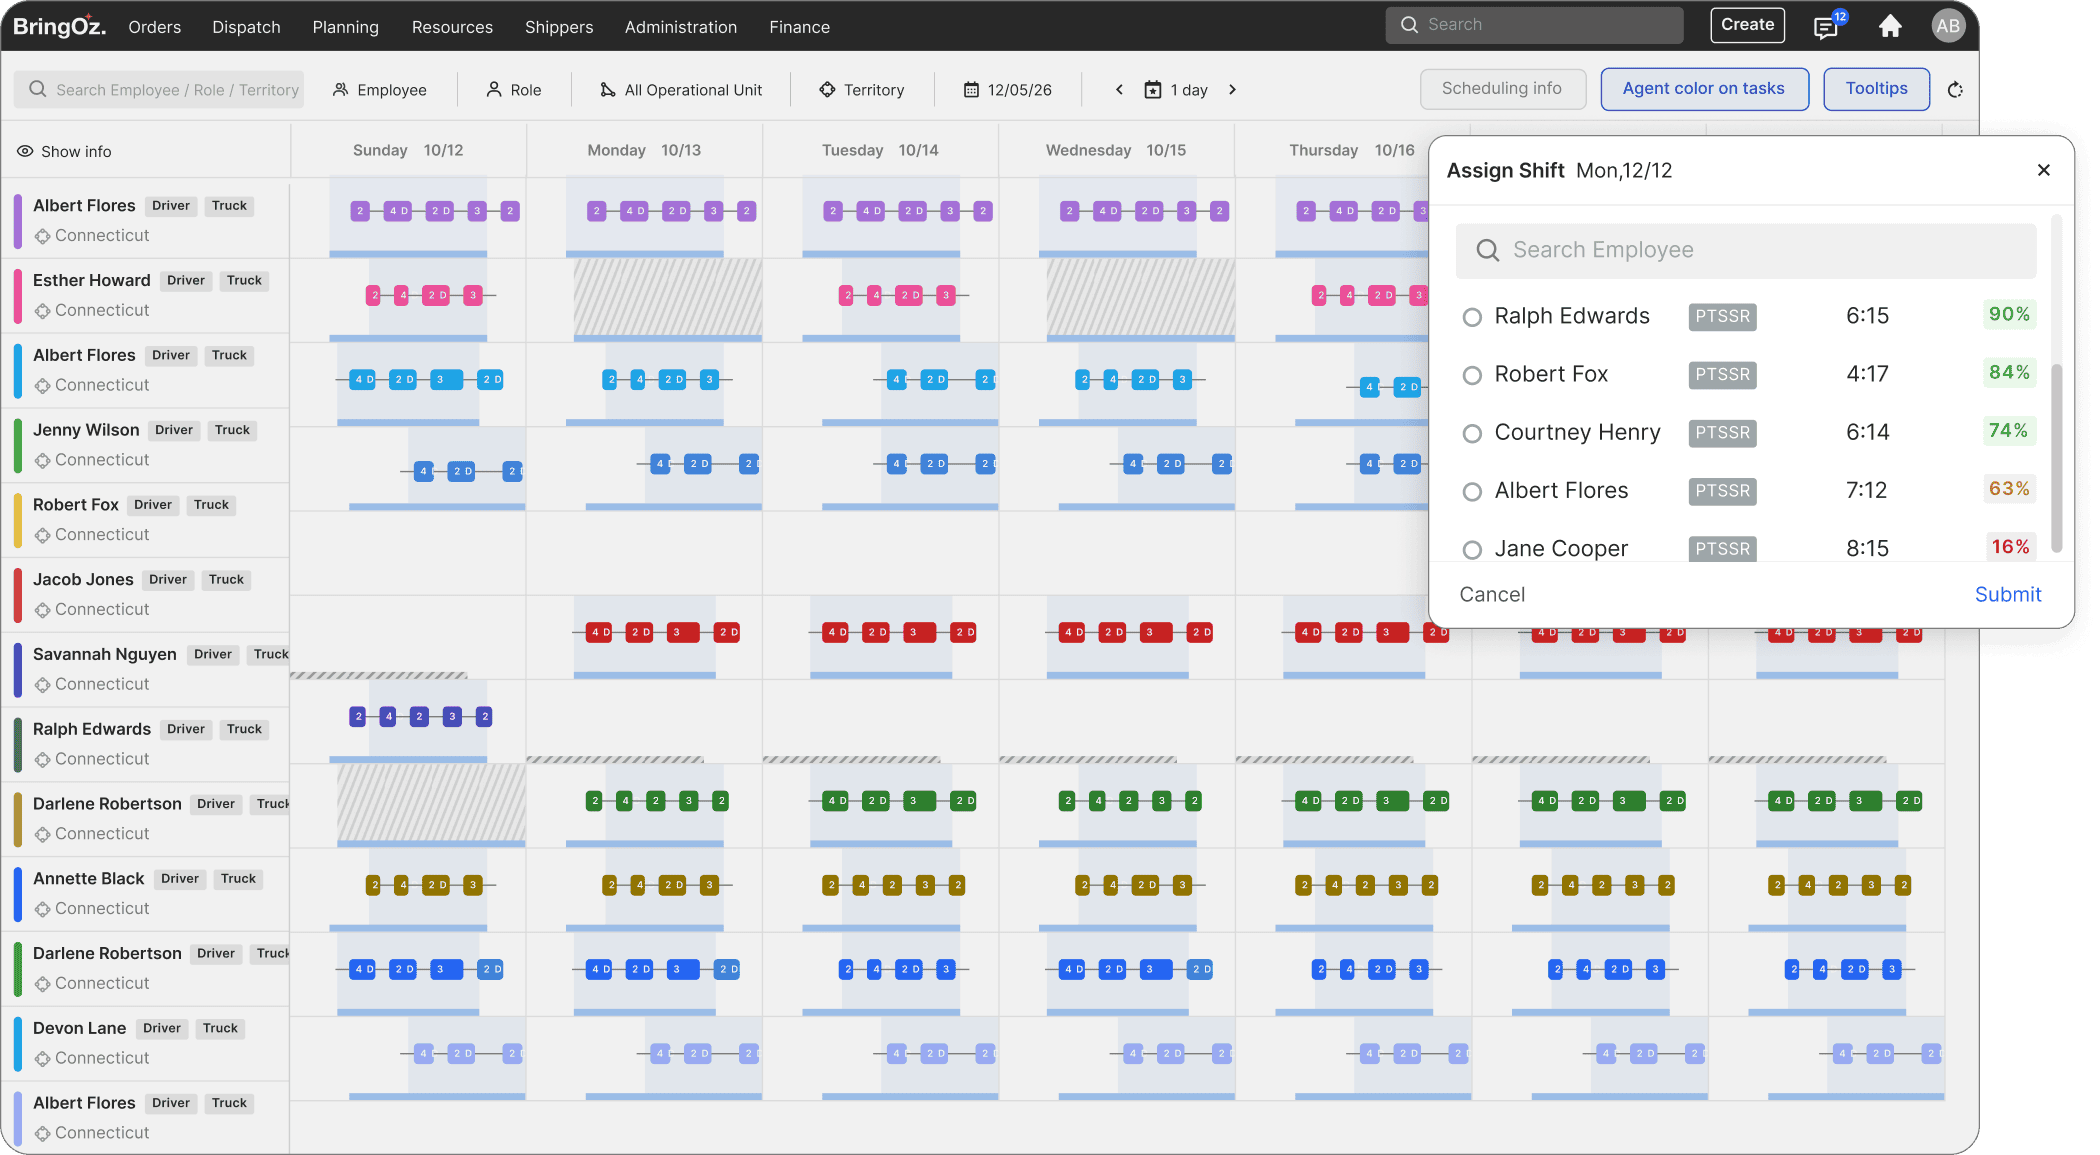Screen dimensions: 2100x1155
Task: Go to home via the house icon
Action: click(x=1889, y=26)
